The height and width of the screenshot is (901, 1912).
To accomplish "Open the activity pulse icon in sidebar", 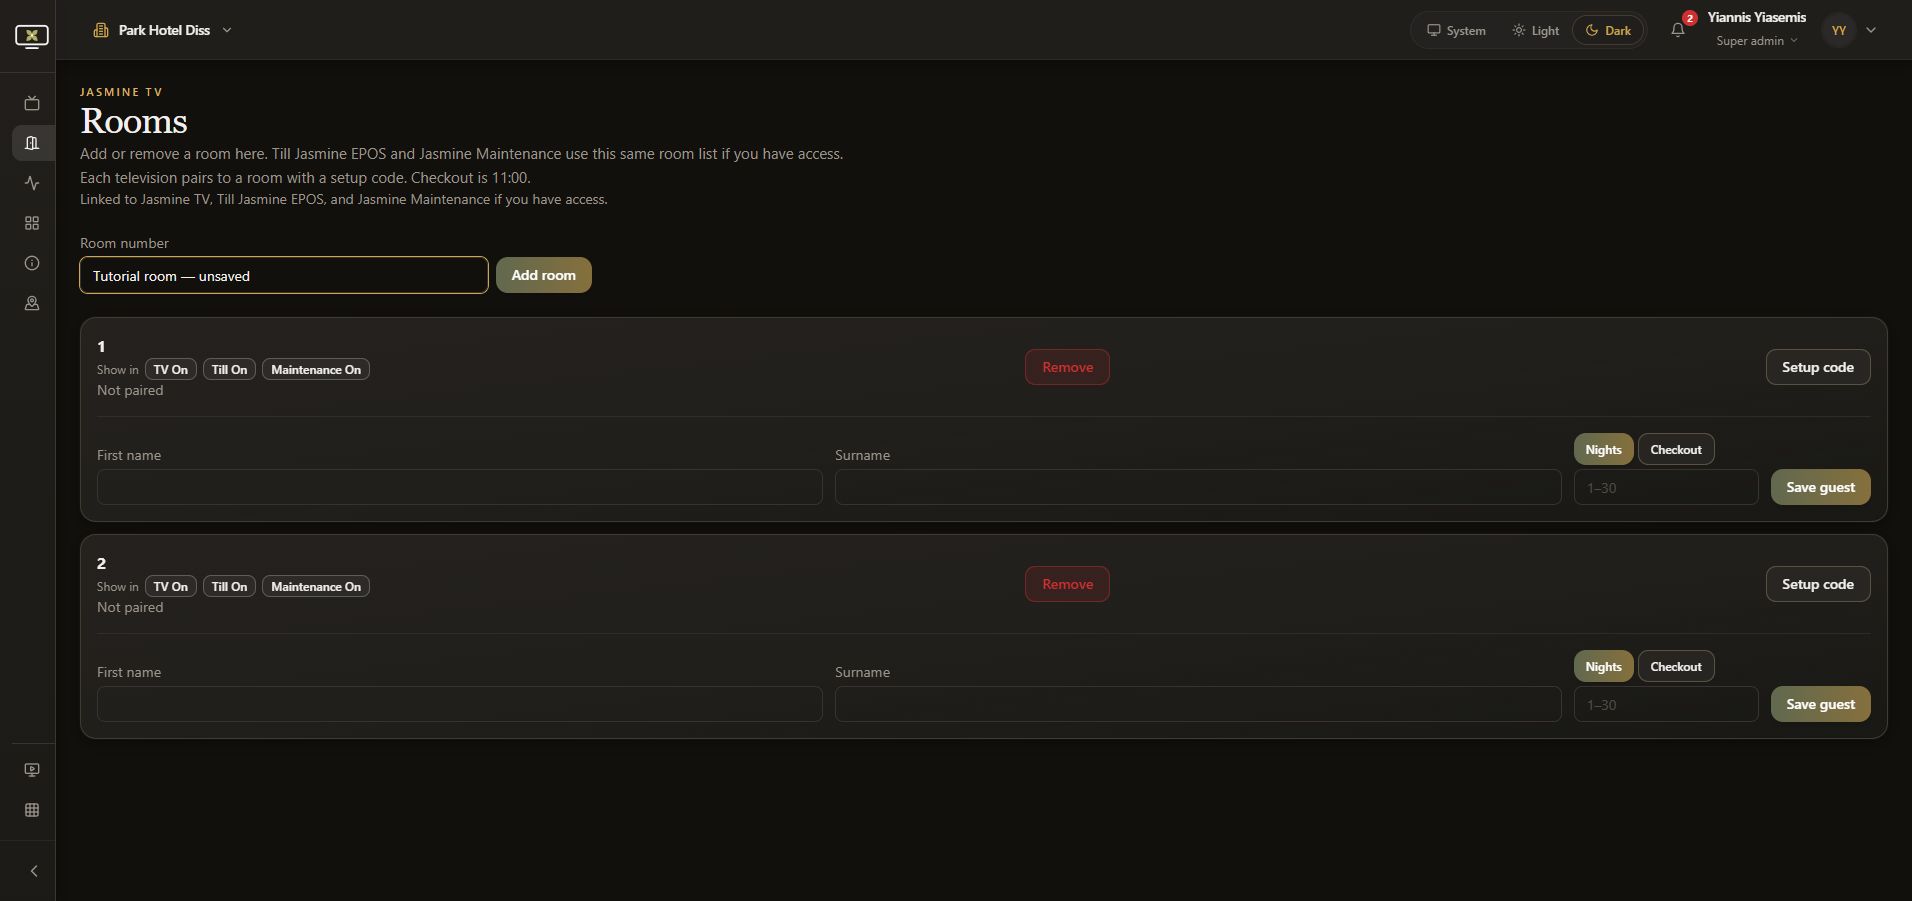I will pos(32,183).
